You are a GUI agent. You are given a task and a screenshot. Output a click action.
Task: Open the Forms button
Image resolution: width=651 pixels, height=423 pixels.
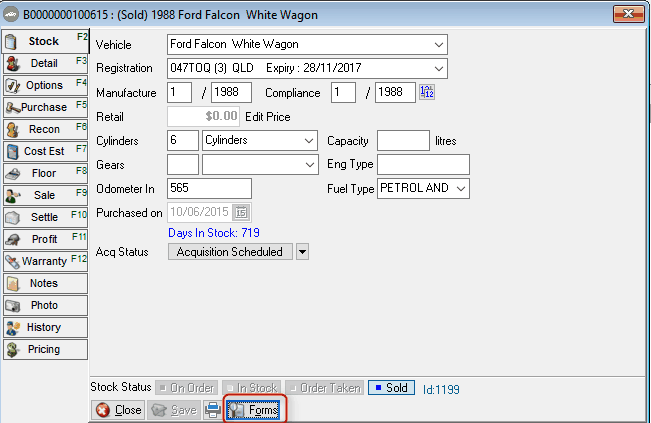point(255,410)
